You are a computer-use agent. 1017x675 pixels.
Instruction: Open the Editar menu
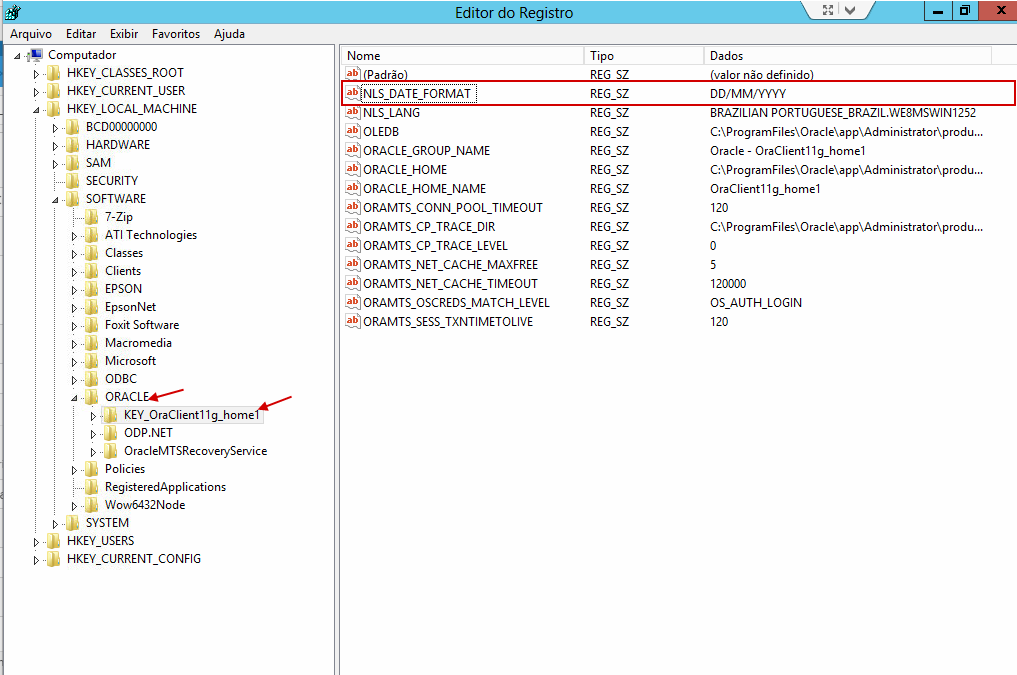click(x=81, y=34)
